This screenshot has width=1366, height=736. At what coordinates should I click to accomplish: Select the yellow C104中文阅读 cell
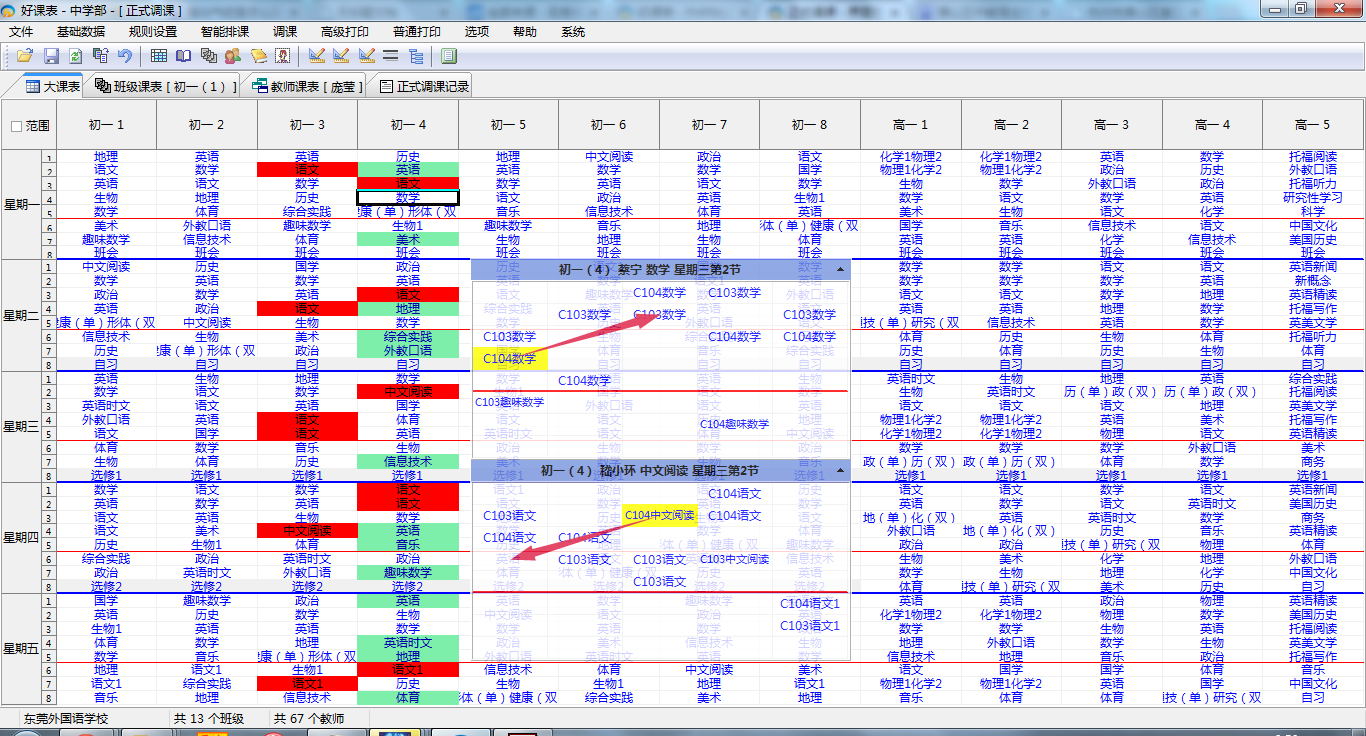659,516
